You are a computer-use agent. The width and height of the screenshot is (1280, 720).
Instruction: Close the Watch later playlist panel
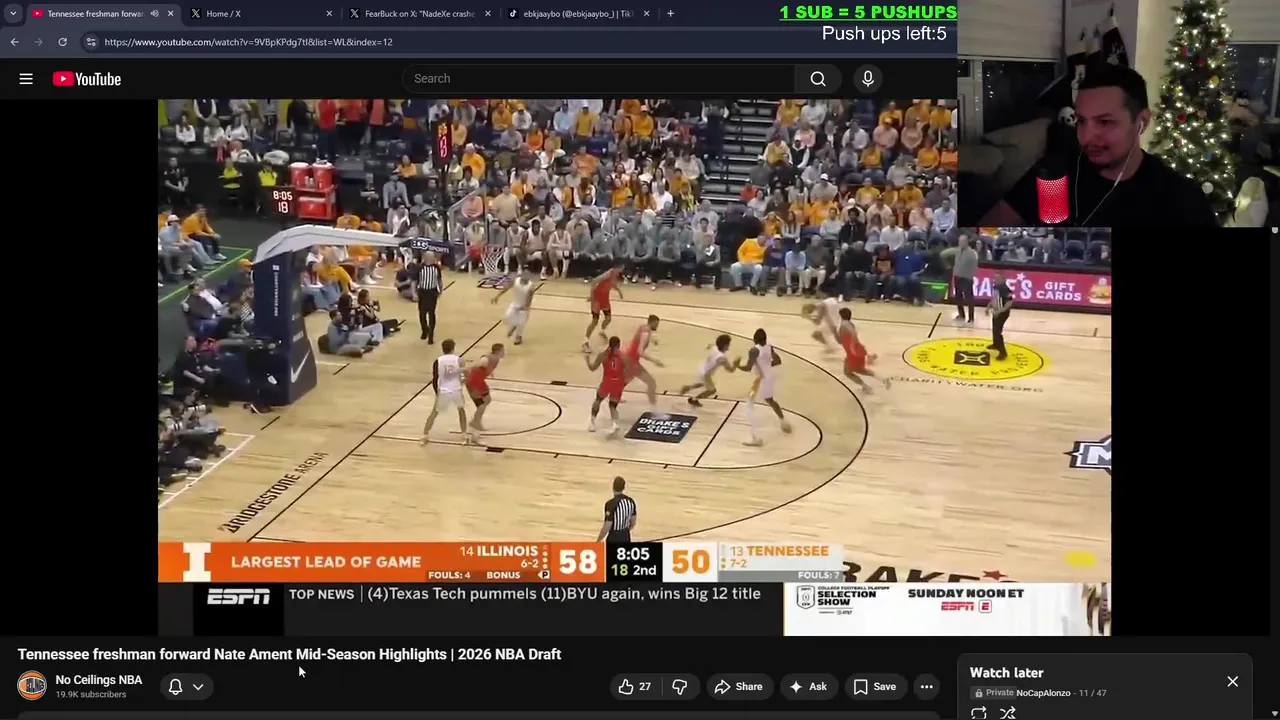click(x=1232, y=681)
